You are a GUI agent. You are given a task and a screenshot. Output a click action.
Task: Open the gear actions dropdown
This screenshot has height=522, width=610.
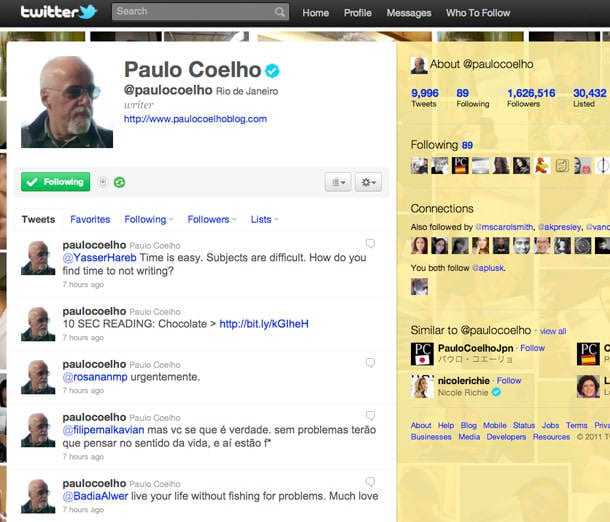point(368,182)
